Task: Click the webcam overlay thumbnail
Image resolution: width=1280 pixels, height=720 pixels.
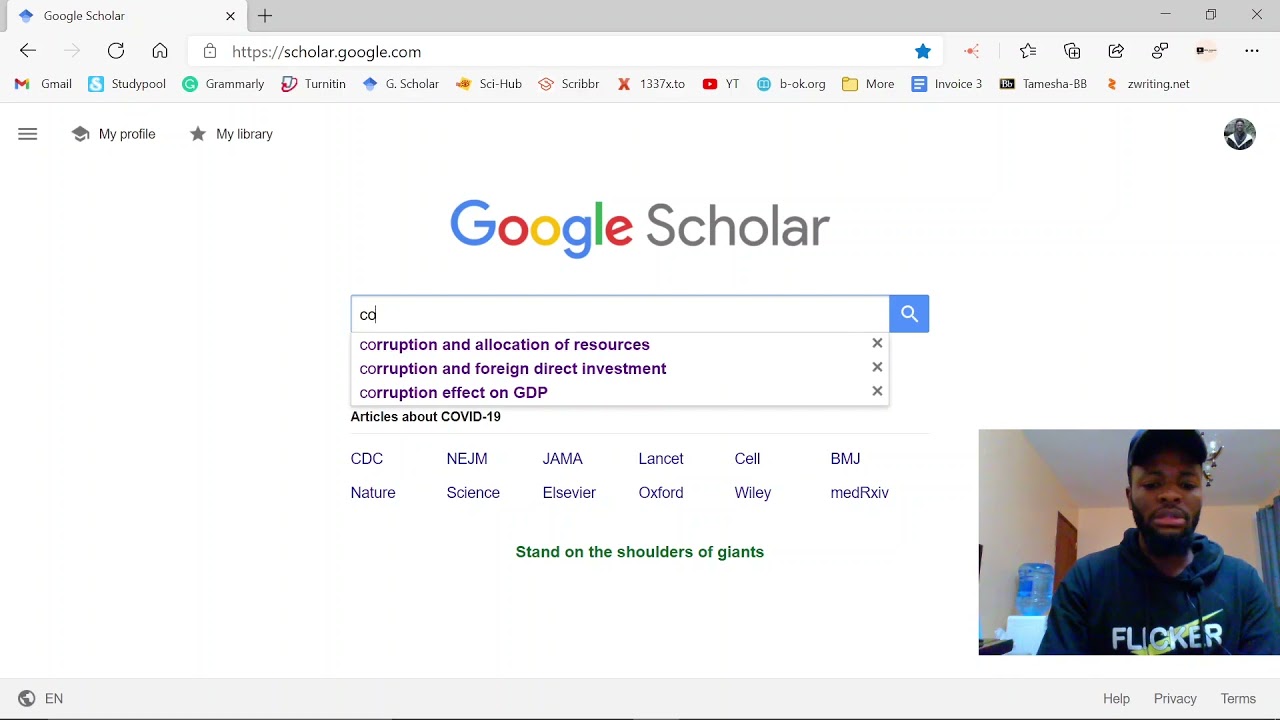Action: coord(1129,542)
